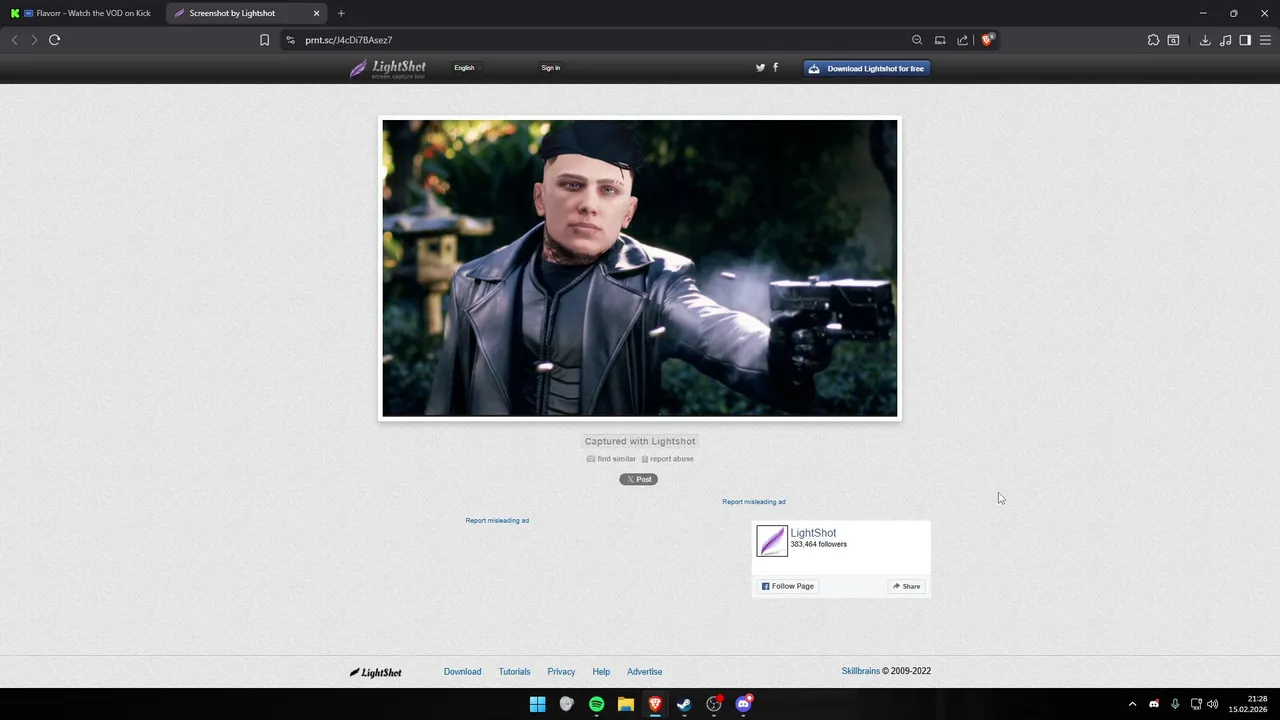Open the downloads icon in the toolbar
1280x720 pixels.
1205,40
